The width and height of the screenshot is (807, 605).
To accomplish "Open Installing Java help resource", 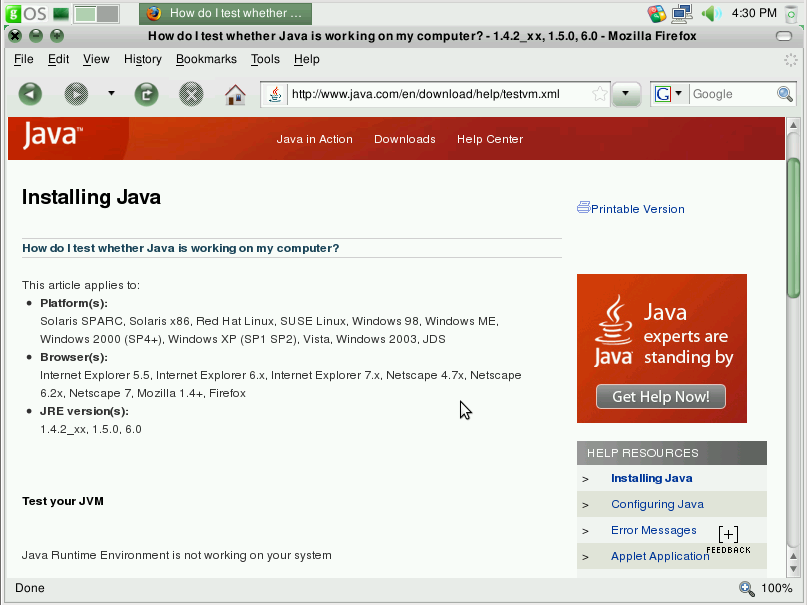I will (x=652, y=478).
